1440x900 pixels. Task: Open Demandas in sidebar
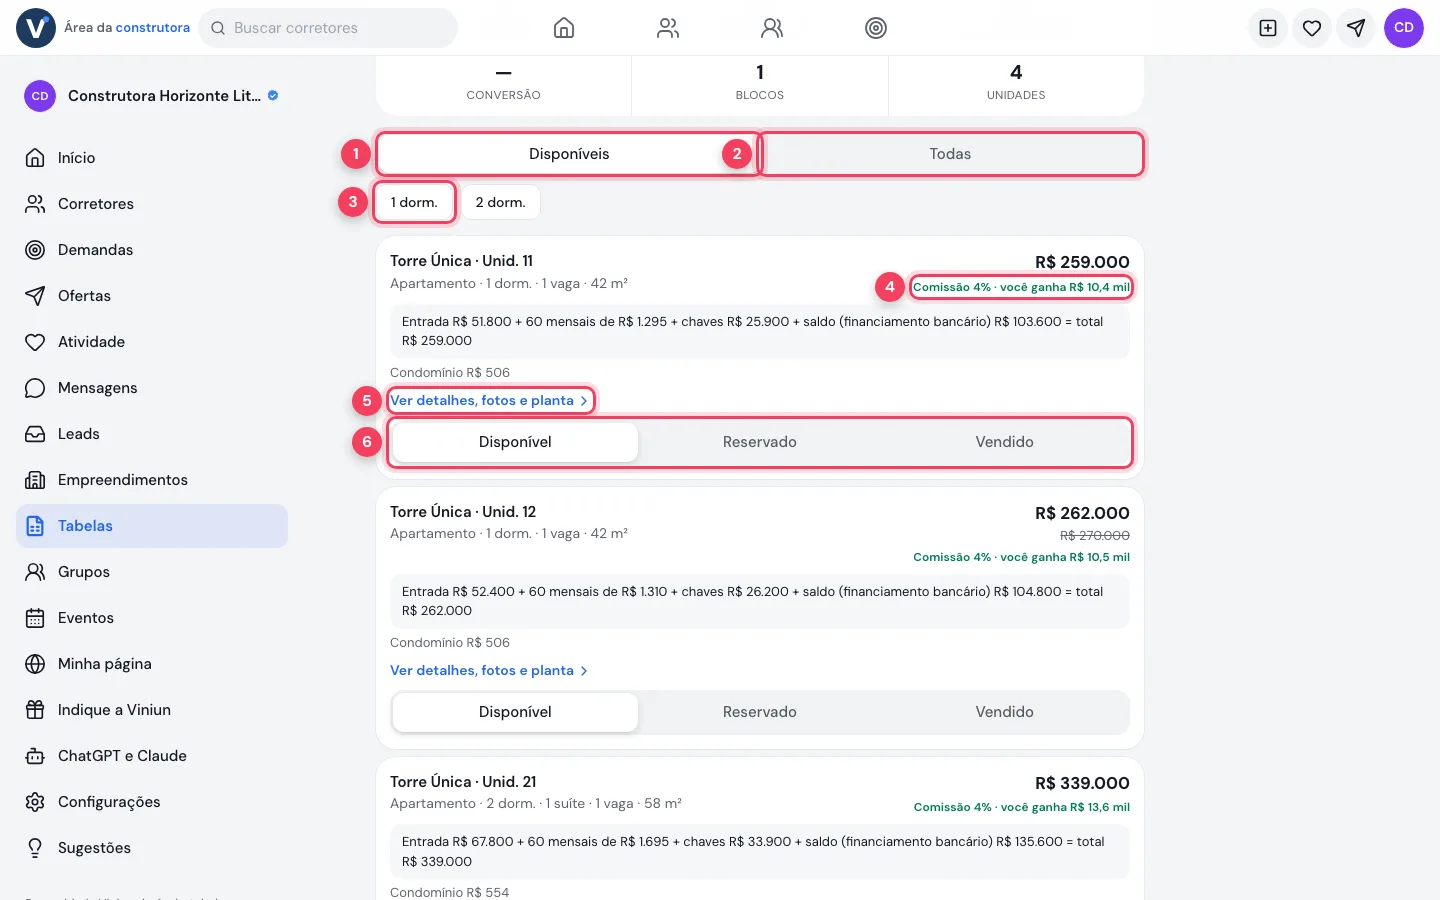[x=152, y=250]
